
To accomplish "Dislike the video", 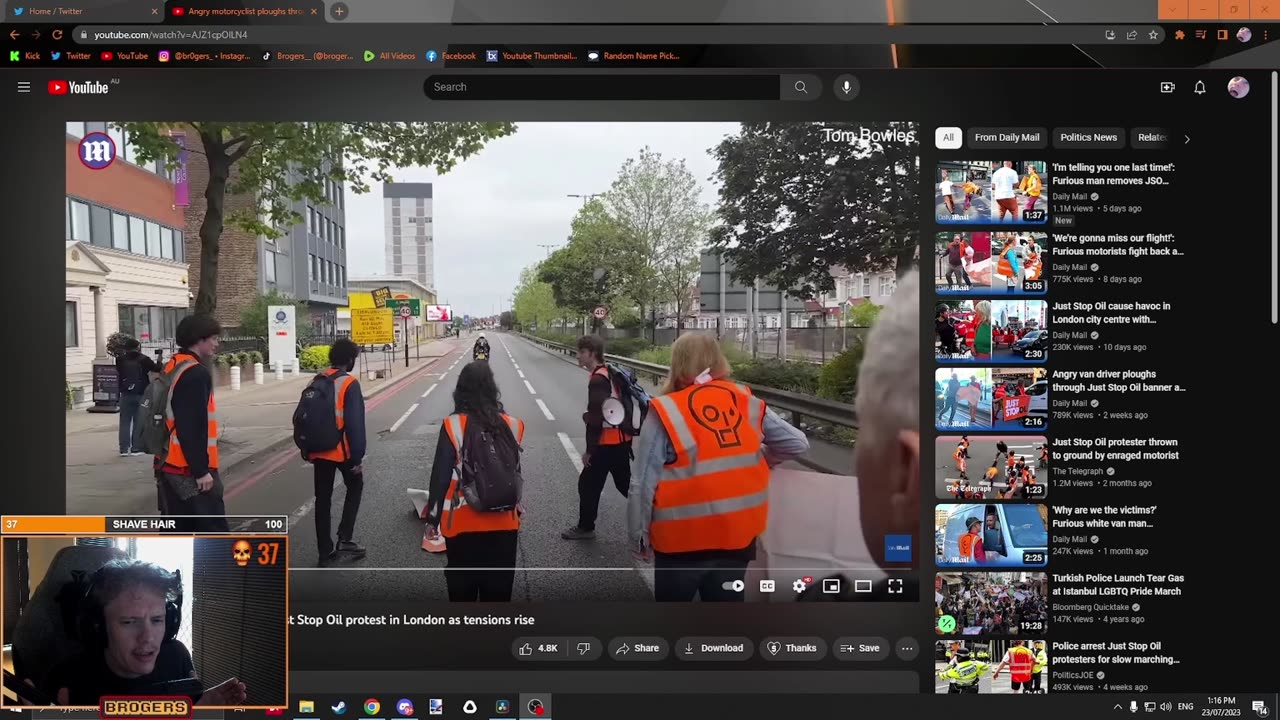I will 583,648.
